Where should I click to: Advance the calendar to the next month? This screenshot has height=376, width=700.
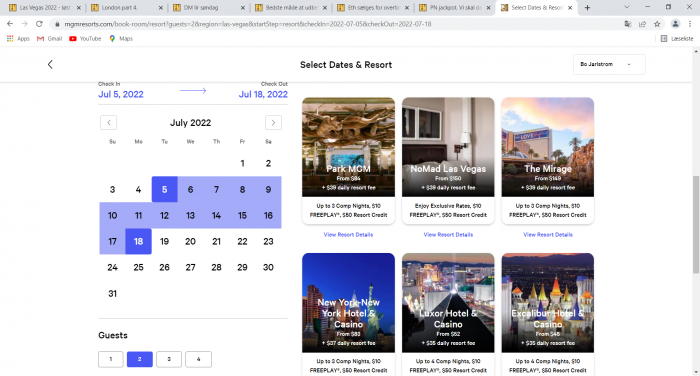click(x=273, y=122)
